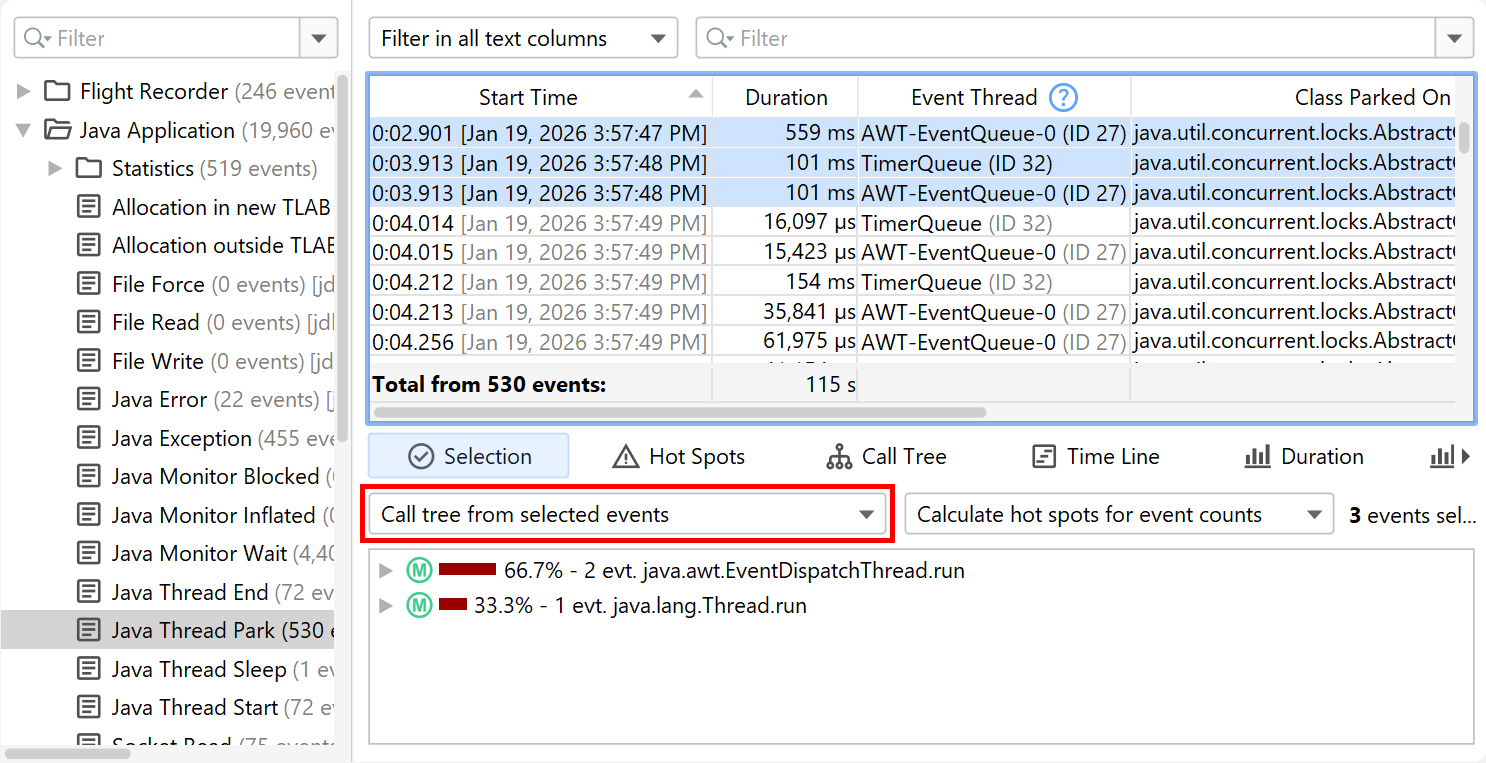Click the help icon beside Event Thread
Image resolution: width=1486 pixels, height=763 pixels.
point(1063,97)
